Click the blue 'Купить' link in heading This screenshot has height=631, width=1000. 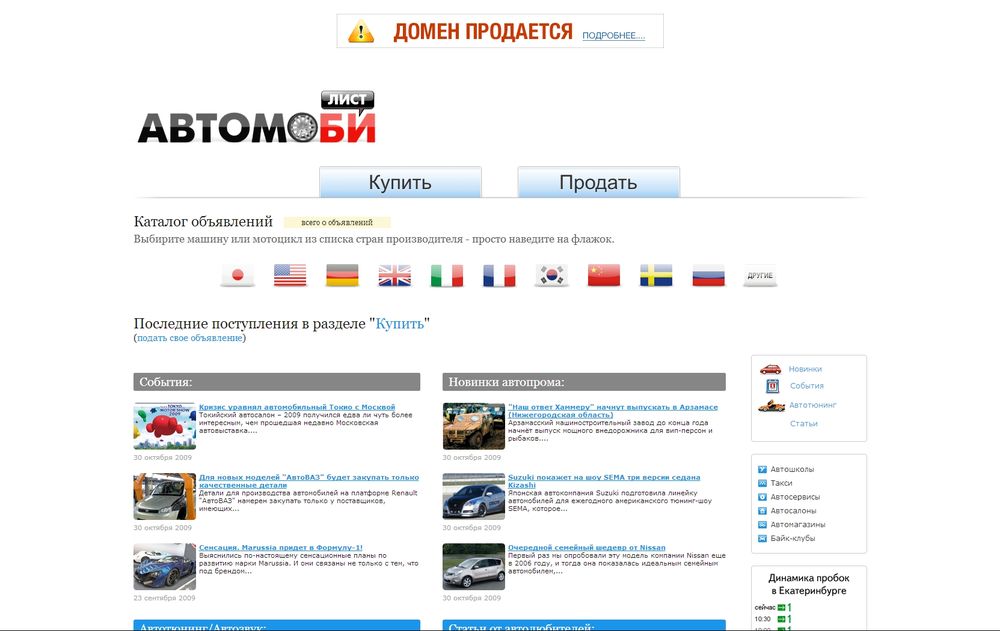[x=400, y=323]
